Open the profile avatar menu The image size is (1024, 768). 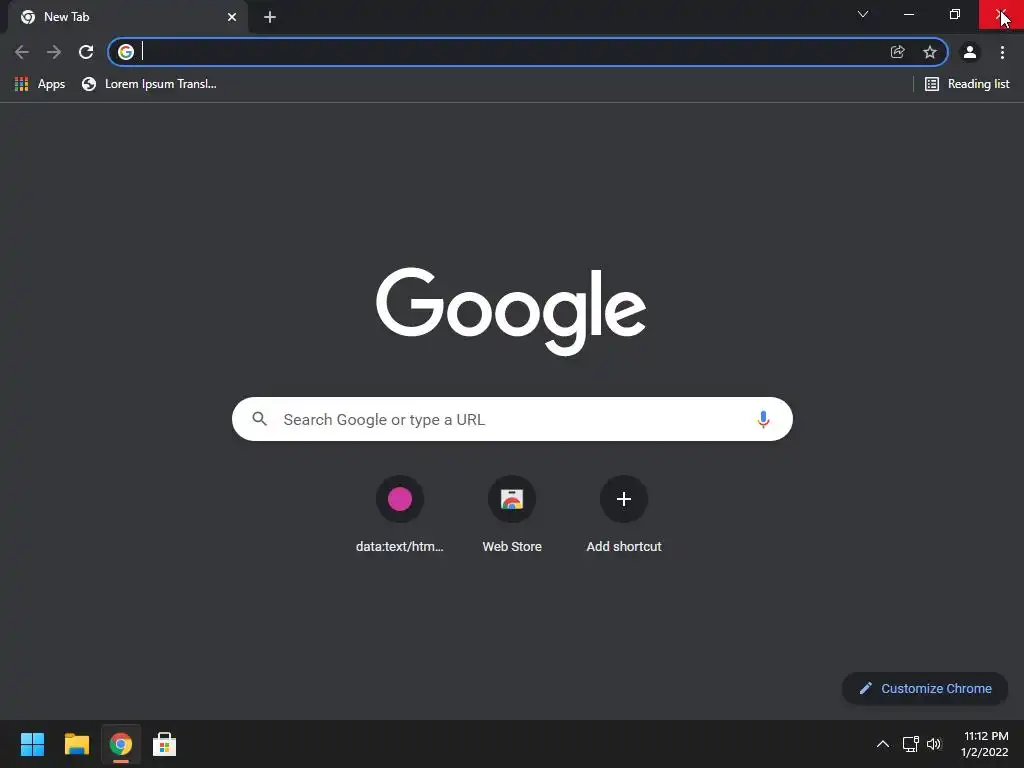pos(970,52)
